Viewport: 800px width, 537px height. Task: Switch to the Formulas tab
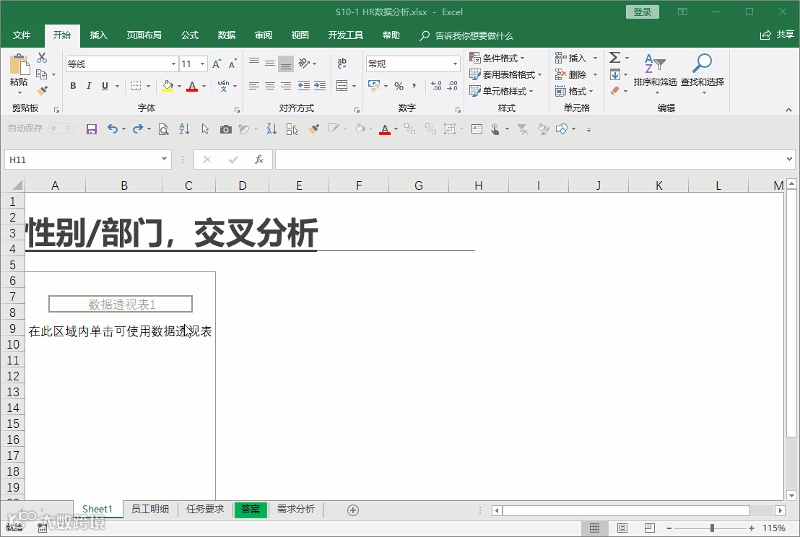click(190, 35)
